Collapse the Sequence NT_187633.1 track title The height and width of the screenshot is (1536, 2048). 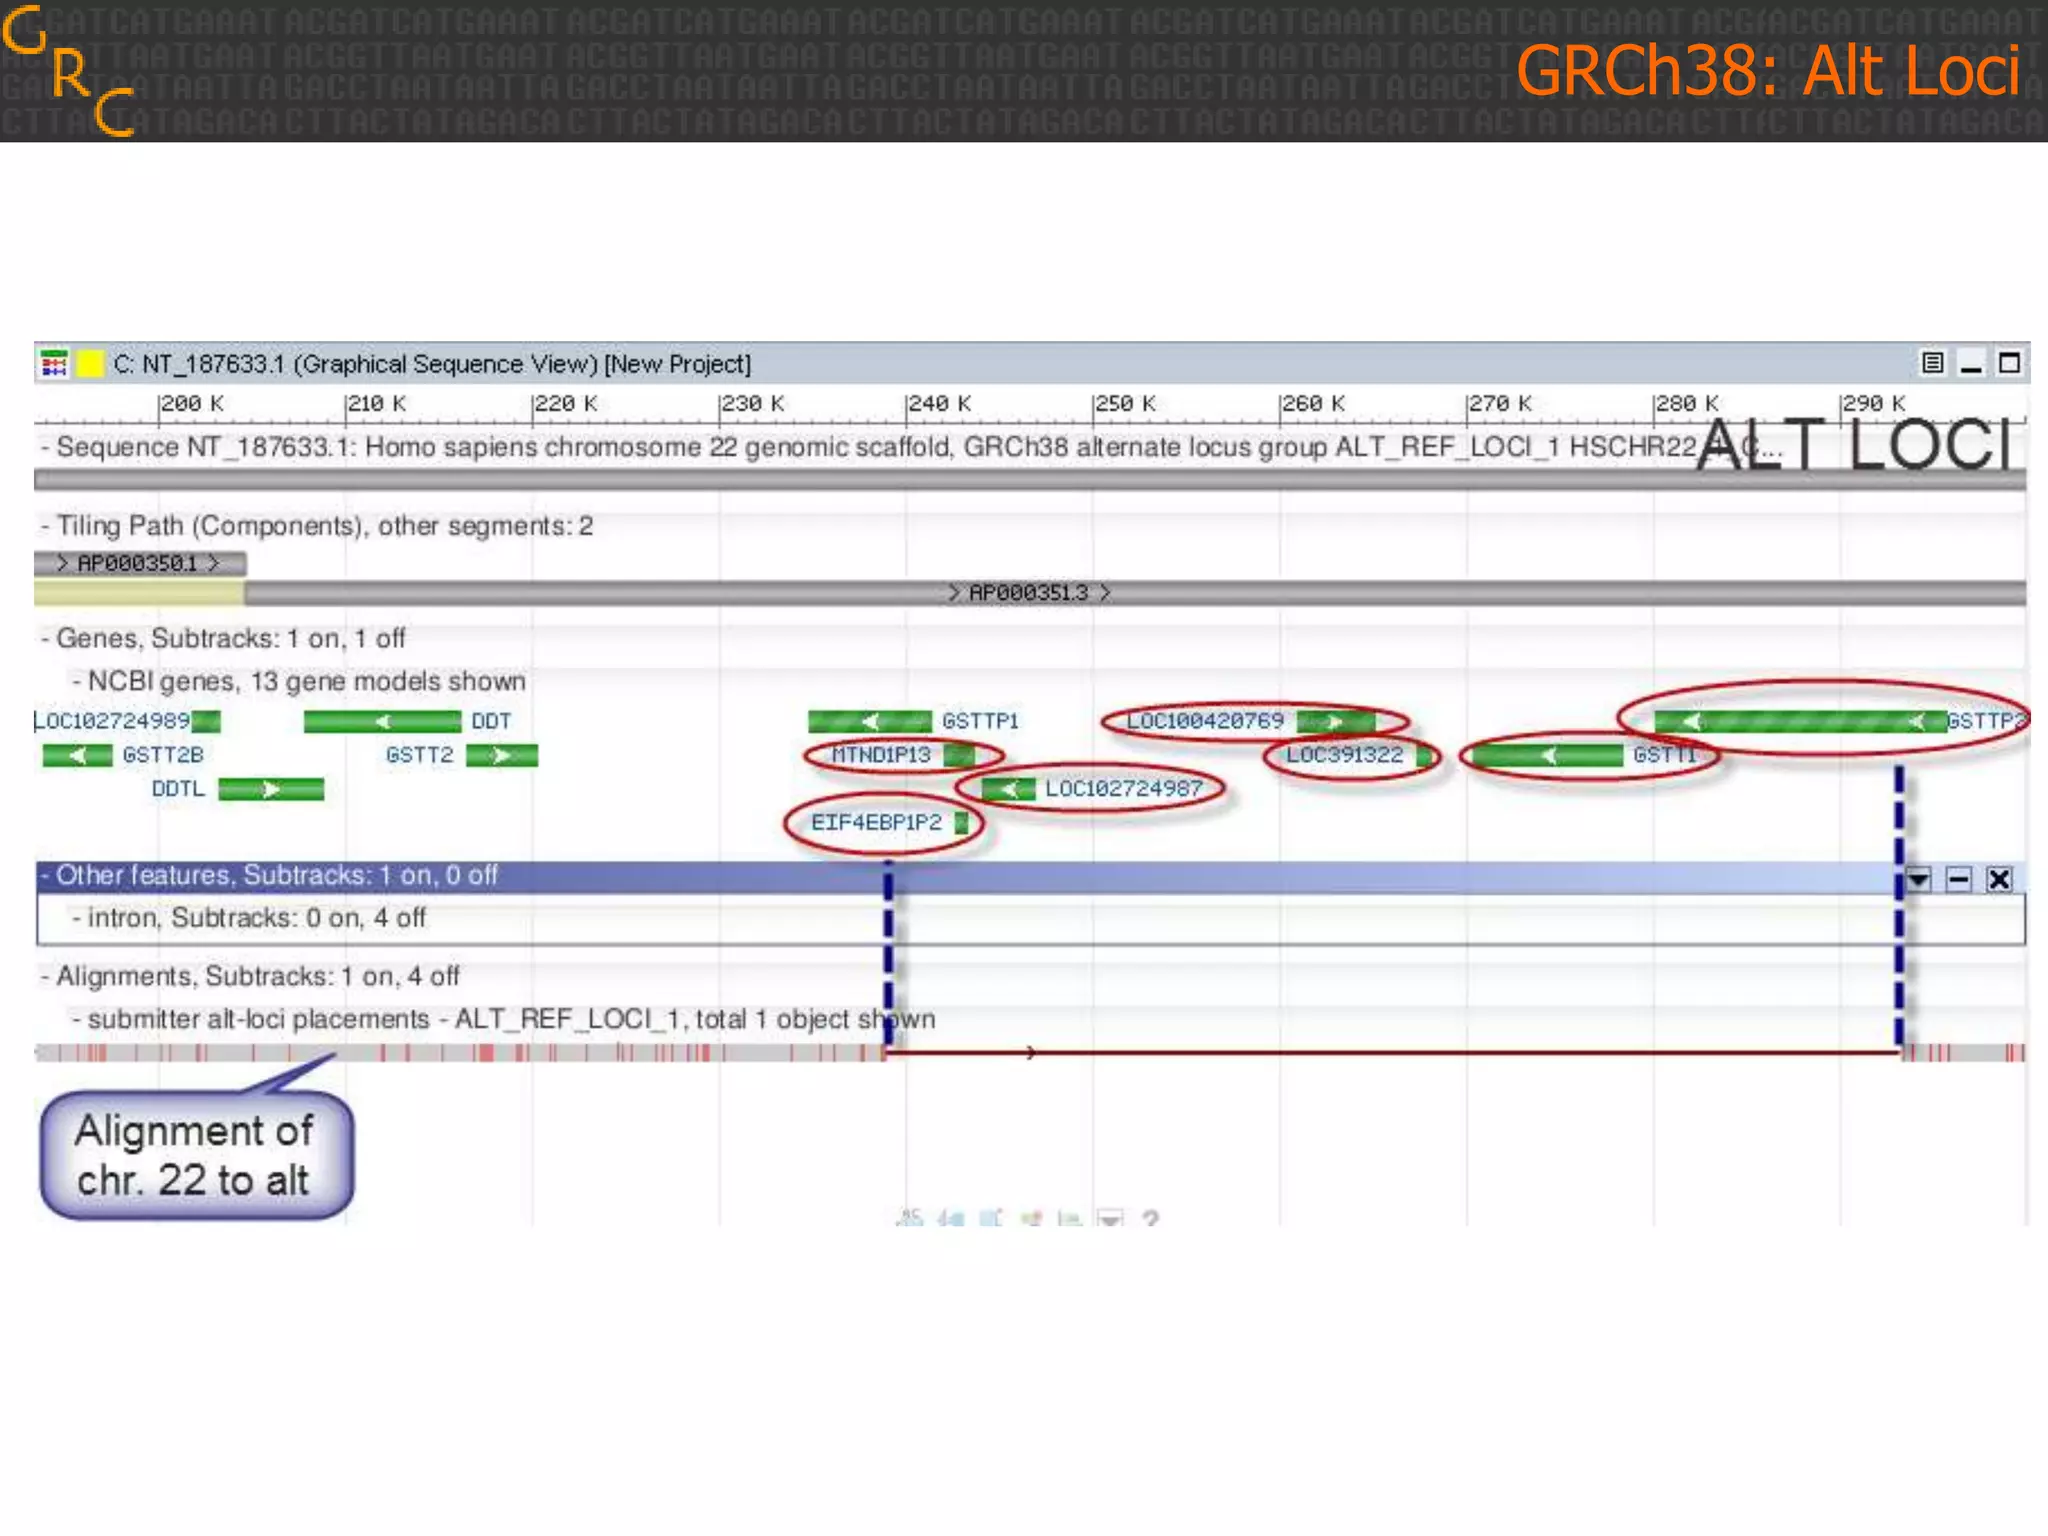click(x=45, y=447)
